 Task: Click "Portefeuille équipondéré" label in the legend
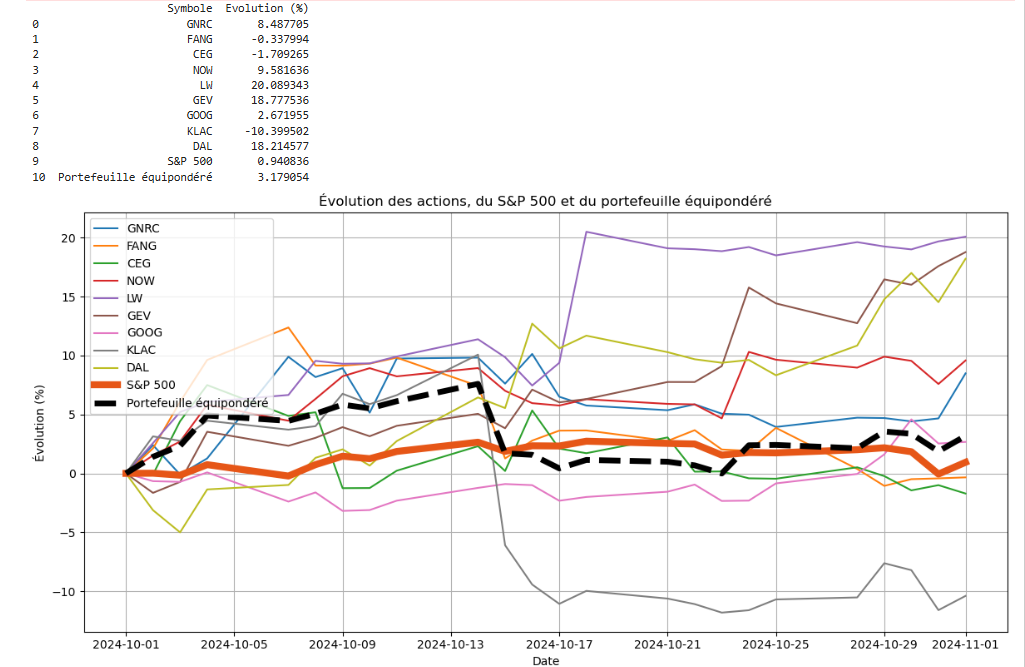coord(197,403)
